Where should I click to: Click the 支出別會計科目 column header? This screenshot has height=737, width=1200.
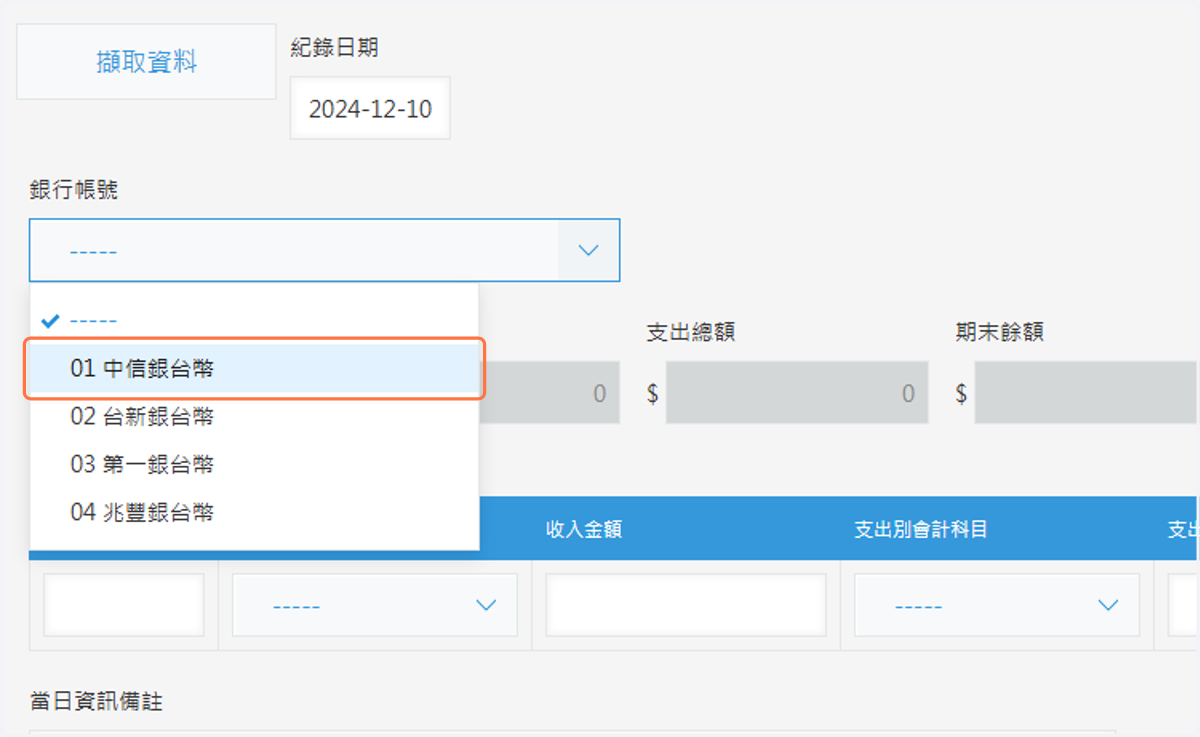(921, 529)
